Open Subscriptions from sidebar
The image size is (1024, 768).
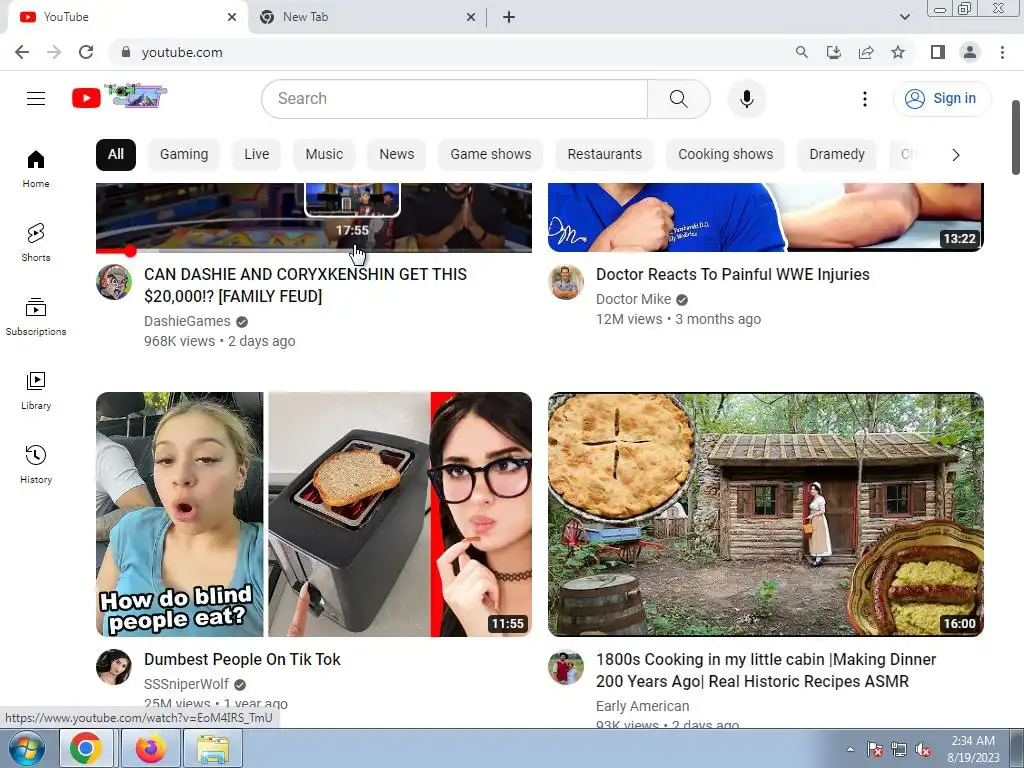tap(36, 317)
